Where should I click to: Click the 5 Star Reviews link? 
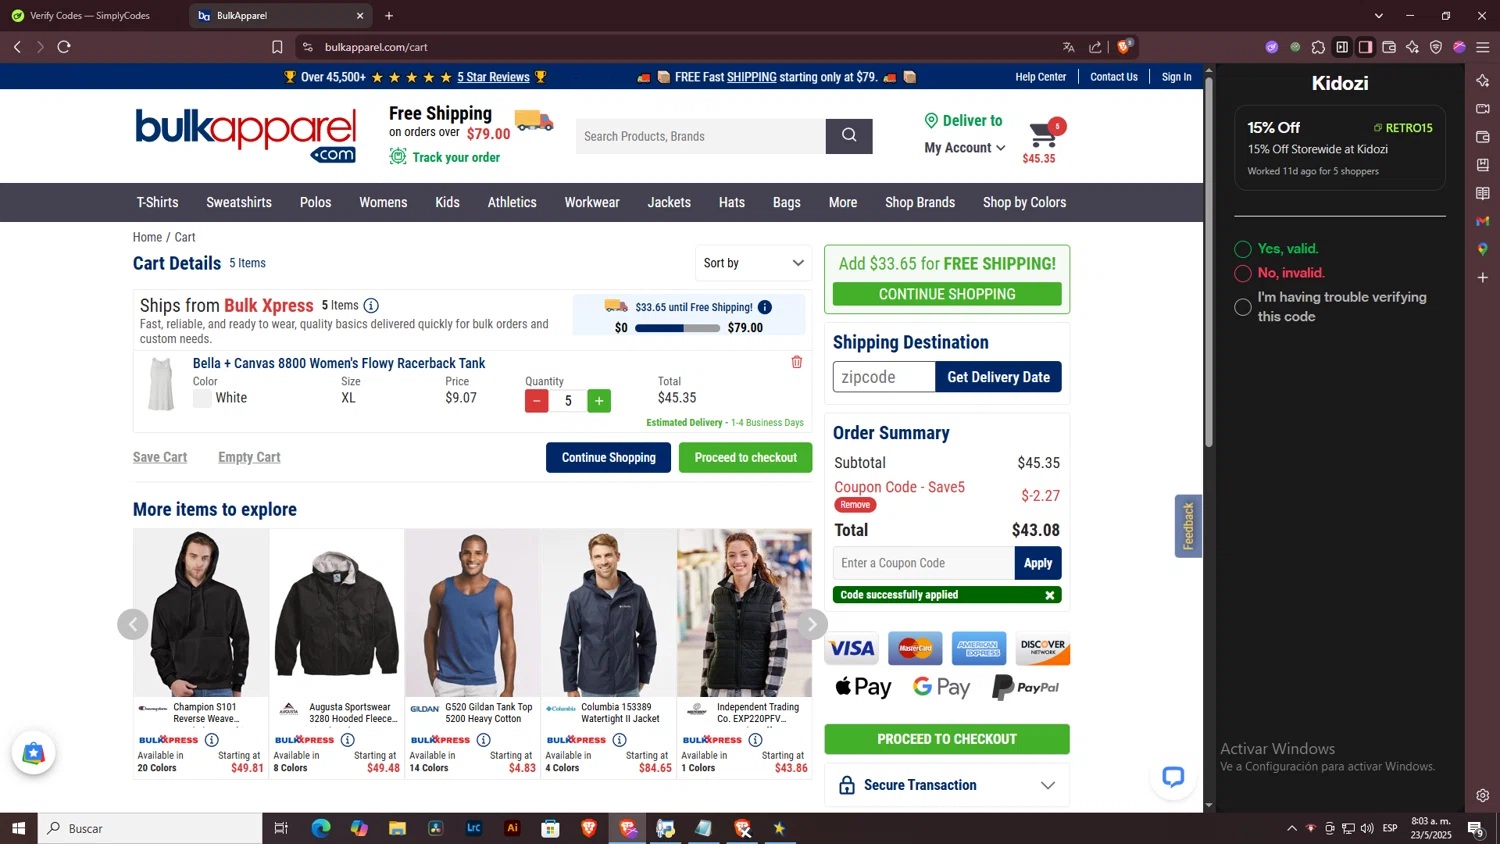point(493,77)
